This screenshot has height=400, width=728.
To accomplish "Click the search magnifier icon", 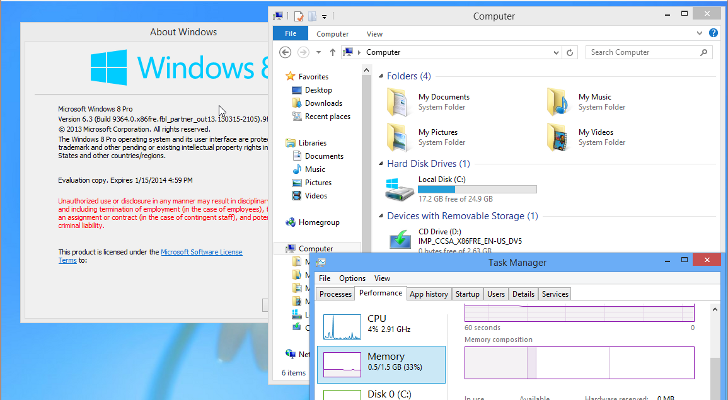I will 704,52.
